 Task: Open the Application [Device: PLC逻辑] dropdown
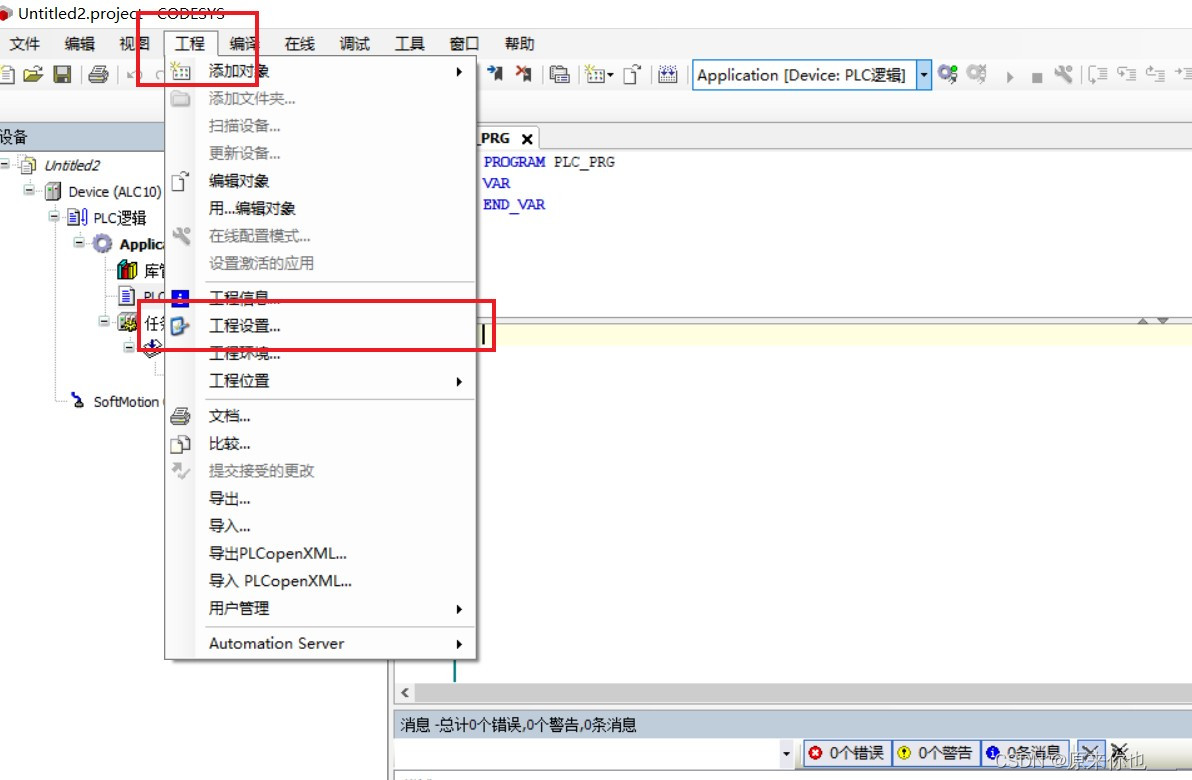click(x=923, y=74)
